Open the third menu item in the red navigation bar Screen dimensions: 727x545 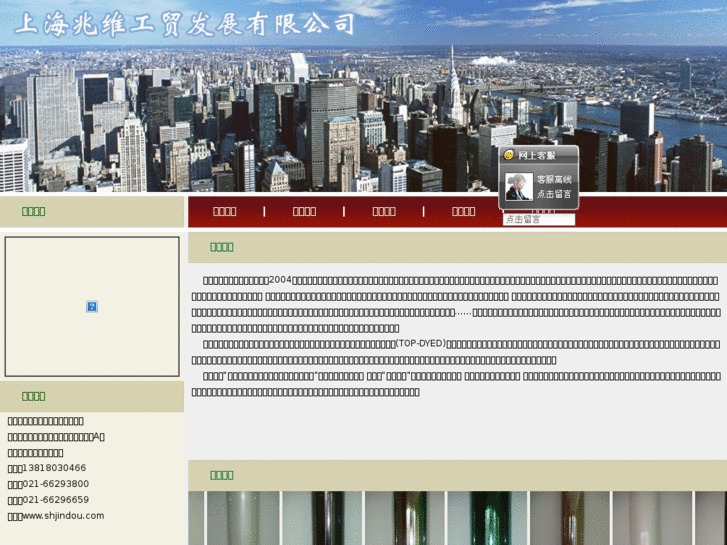click(384, 212)
